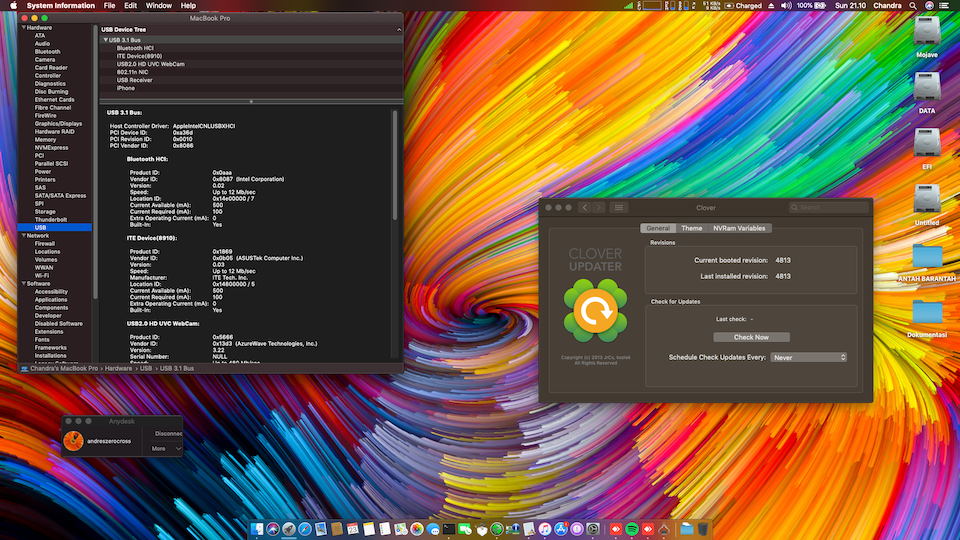This screenshot has width=960, height=540.
Task: Click the Clover forward navigation arrow
Action: (x=599, y=208)
